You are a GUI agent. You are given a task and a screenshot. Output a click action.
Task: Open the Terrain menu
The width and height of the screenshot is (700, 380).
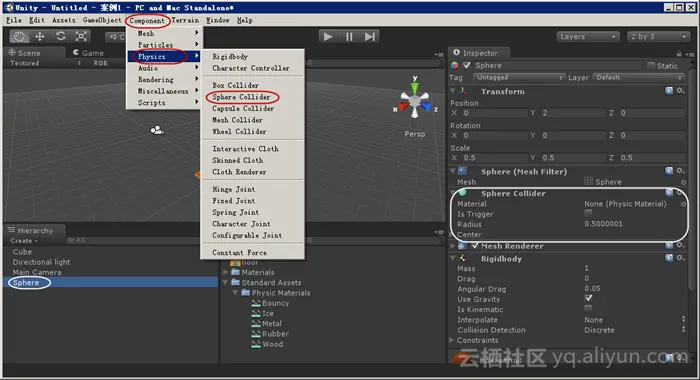click(x=185, y=20)
